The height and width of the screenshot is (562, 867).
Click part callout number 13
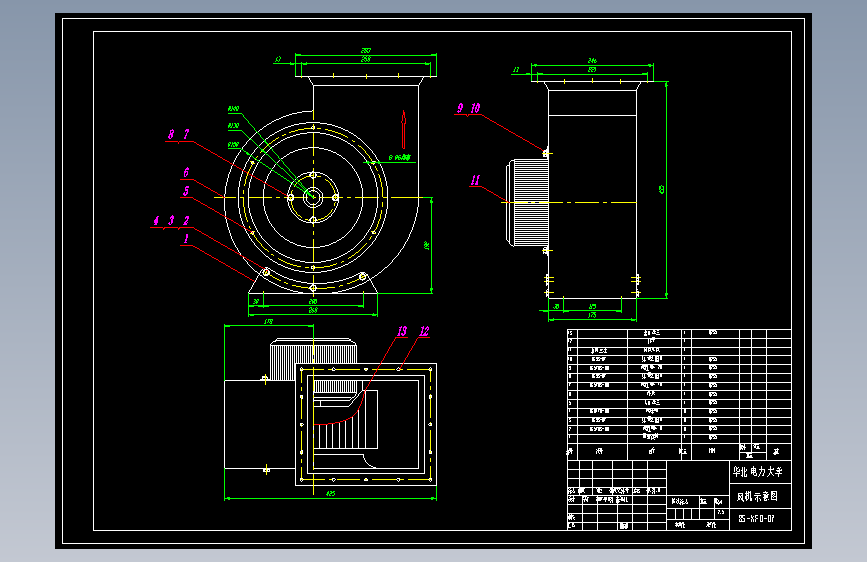point(402,331)
